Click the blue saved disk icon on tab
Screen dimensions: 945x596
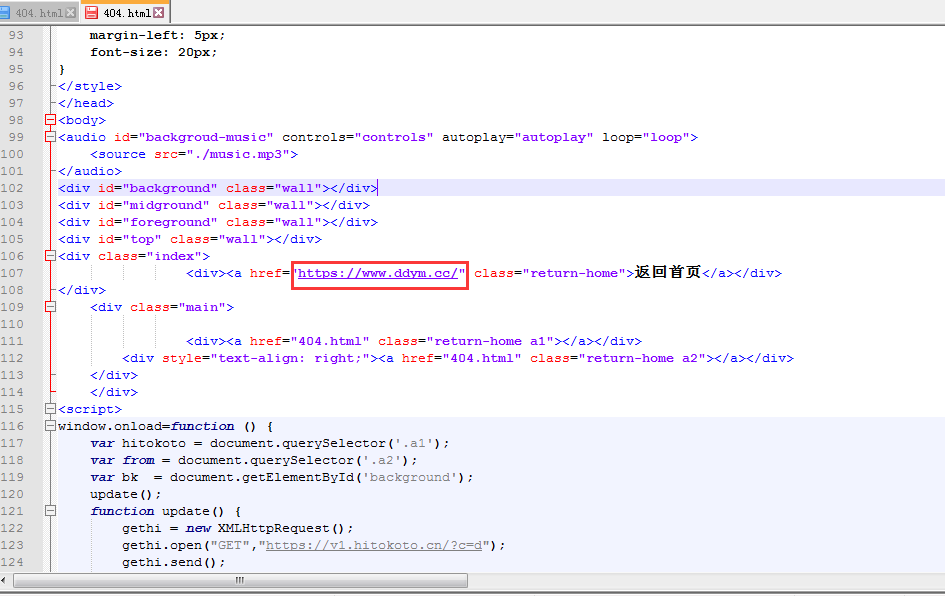click(5, 13)
